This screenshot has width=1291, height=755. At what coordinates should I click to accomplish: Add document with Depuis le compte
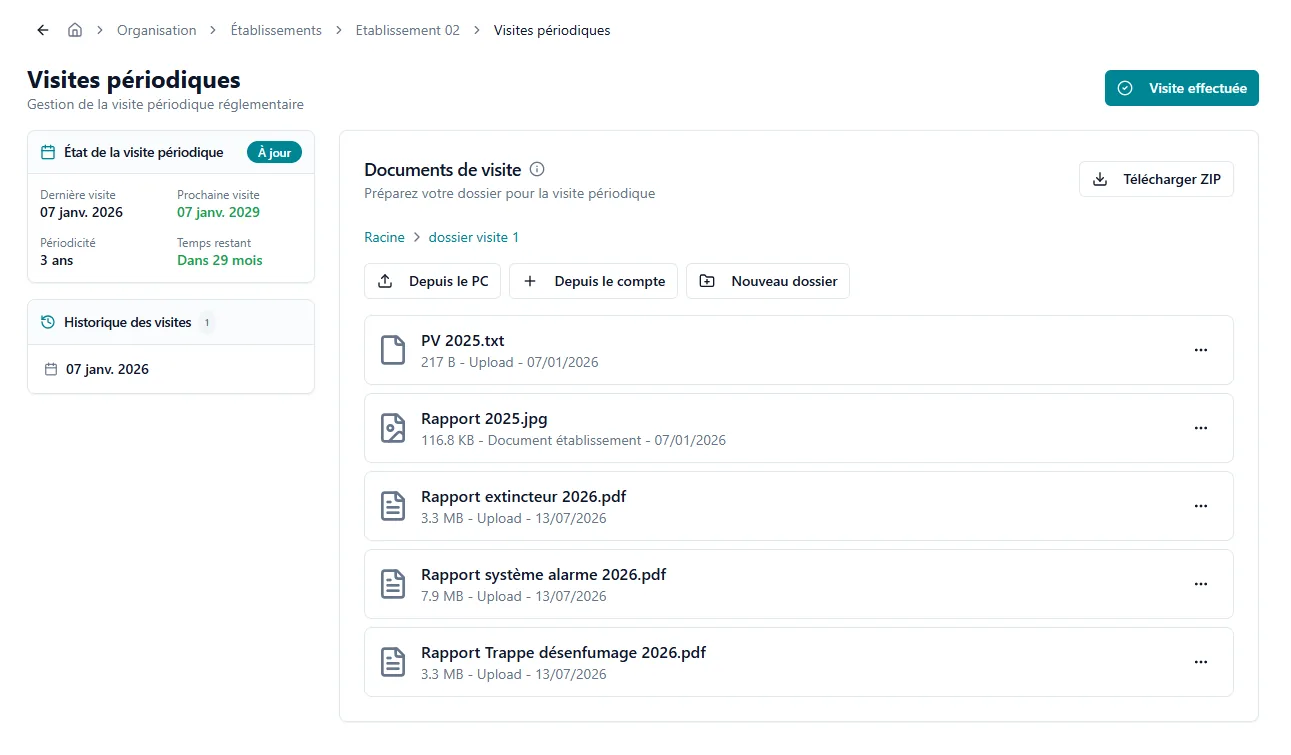coord(593,281)
